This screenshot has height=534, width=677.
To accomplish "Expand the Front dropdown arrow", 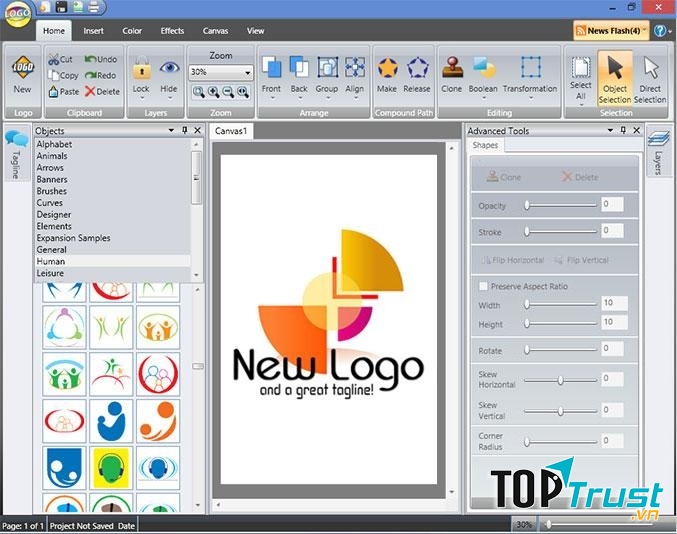I will pyautogui.click(x=272, y=98).
